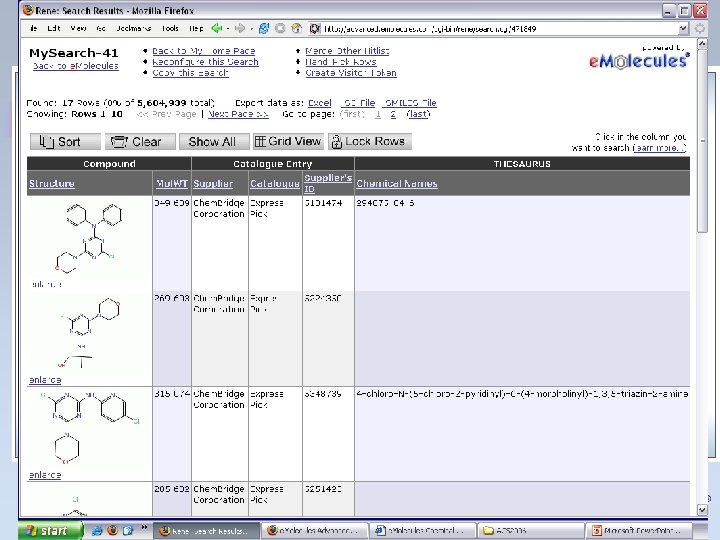Switch to the eMolecules Advanced taskbar window
The height and width of the screenshot is (540, 720).
click(x=315, y=531)
